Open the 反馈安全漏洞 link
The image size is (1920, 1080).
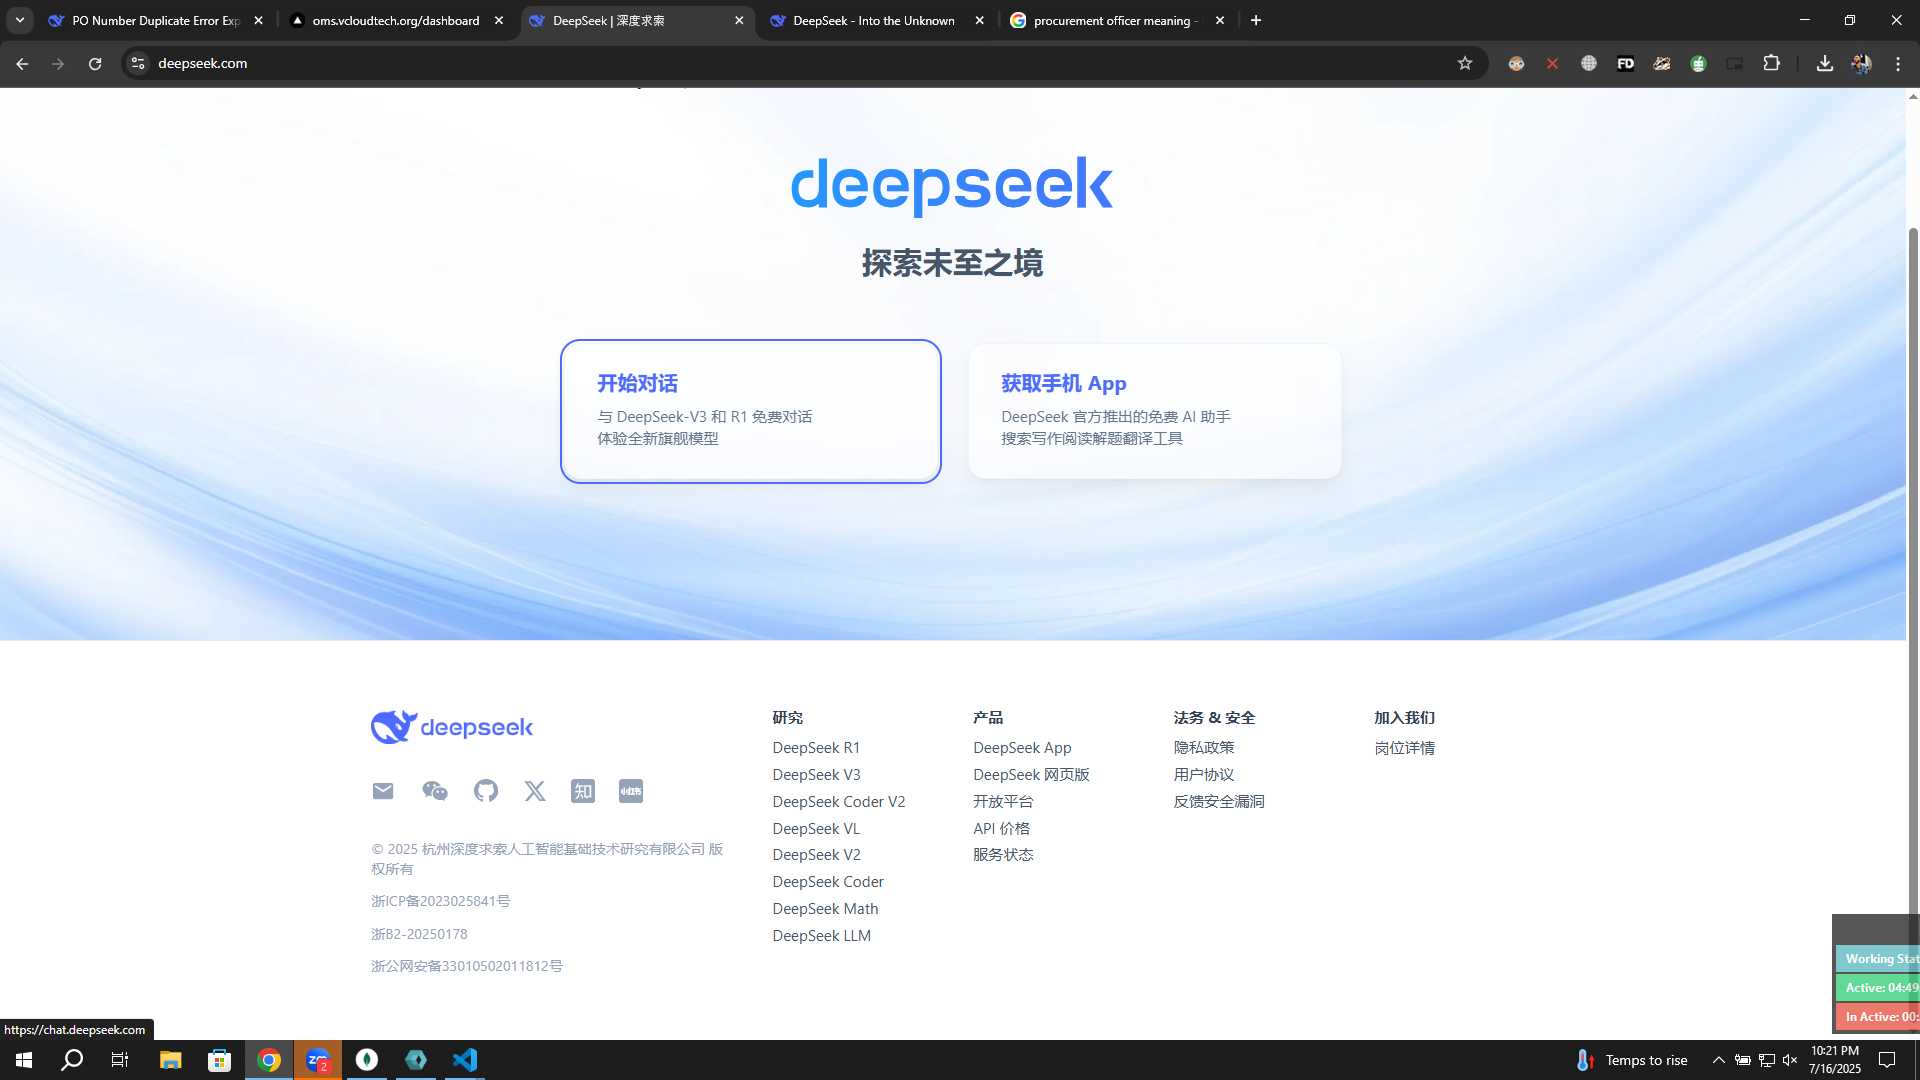1219,802
